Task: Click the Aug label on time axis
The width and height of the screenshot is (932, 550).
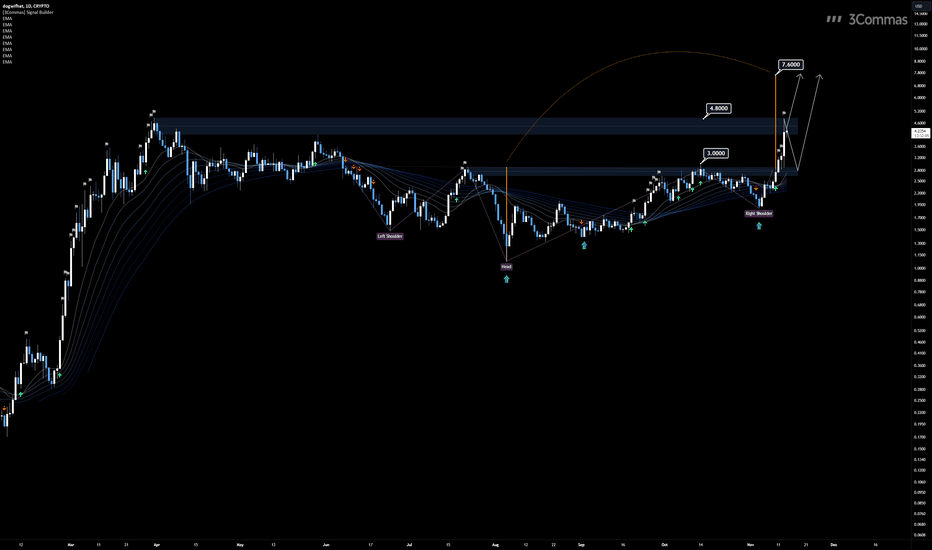Action: point(495,544)
